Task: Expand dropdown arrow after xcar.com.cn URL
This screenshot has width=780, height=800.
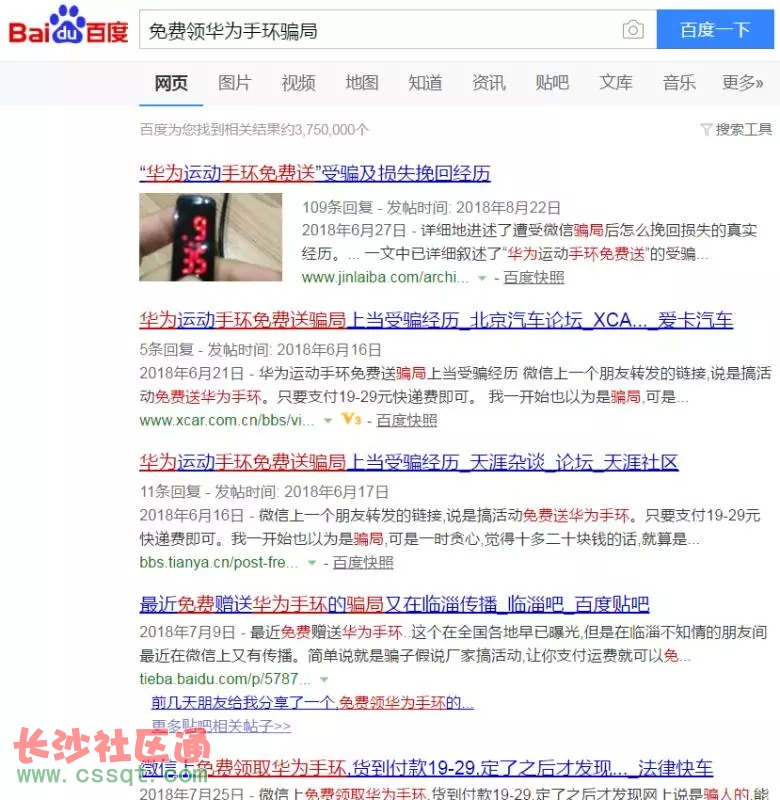Action: click(x=328, y=421)
